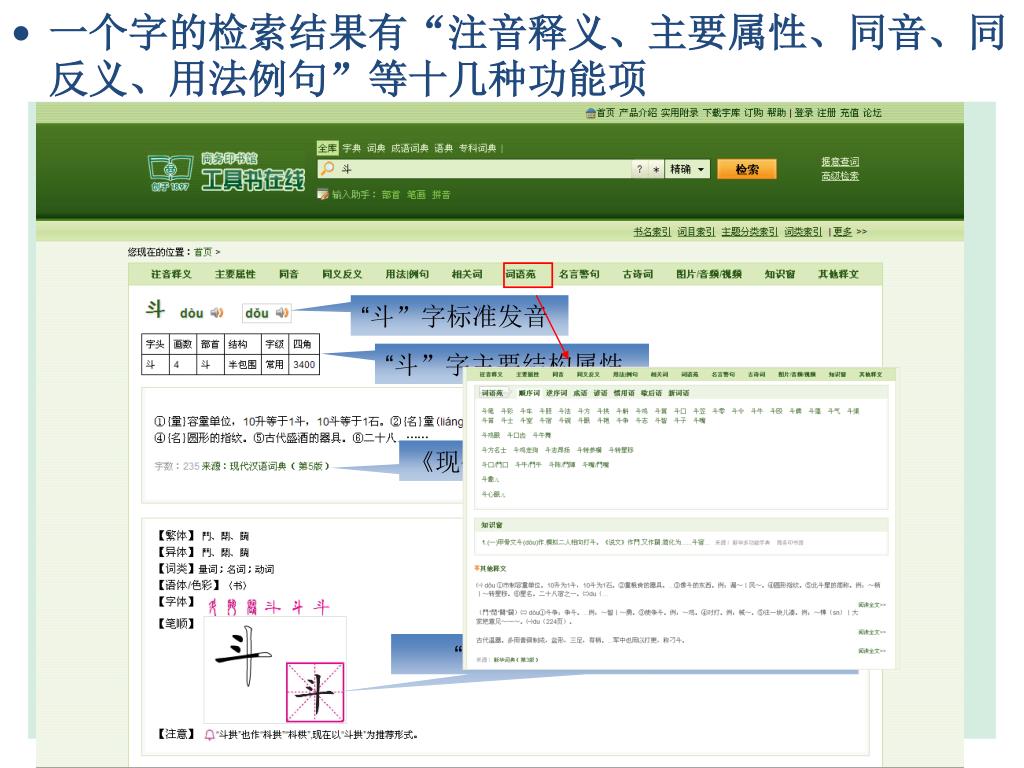Click the * wildcard button
The height and width of the screenshot is (768, 1024).
coord(656,169)
